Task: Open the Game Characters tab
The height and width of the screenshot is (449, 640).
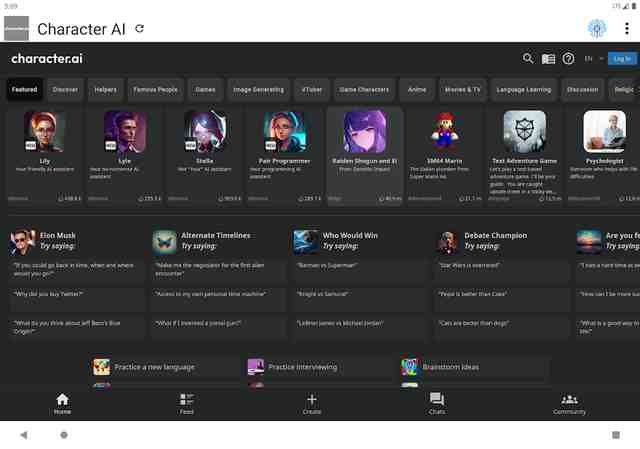Action: (x=364, y=89)
